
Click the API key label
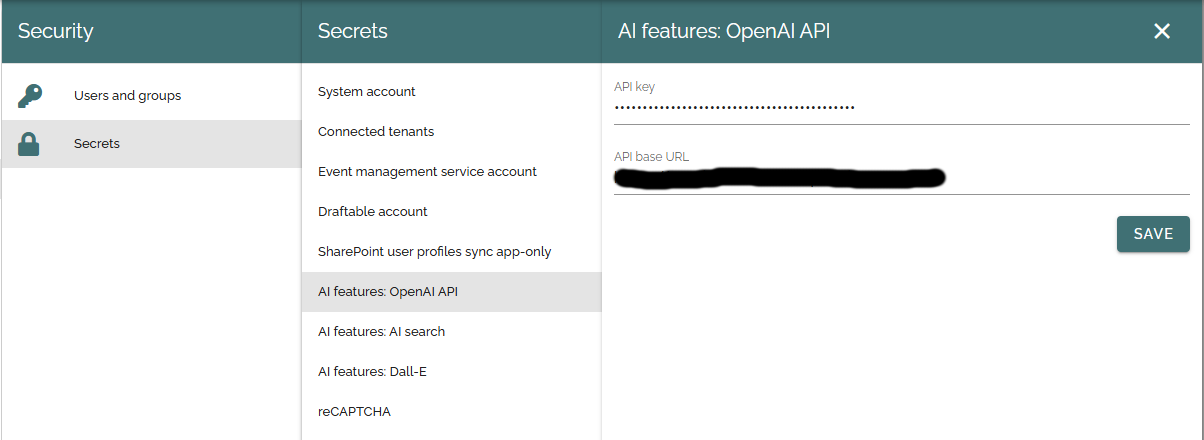[x=635, y=87]
